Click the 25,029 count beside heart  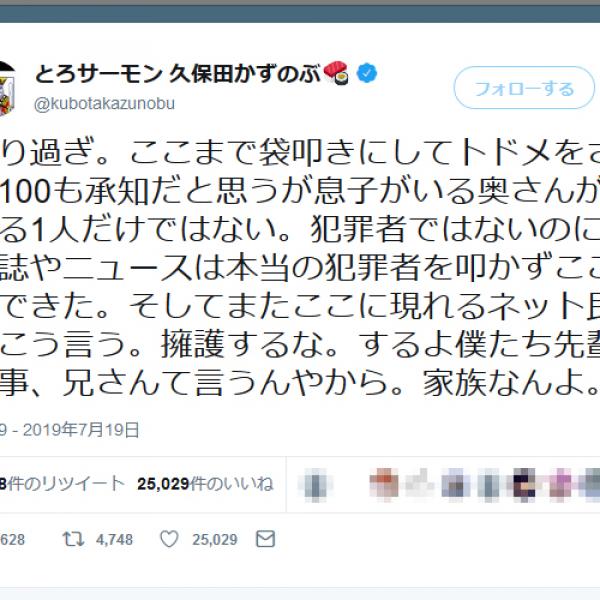point(215,540)
